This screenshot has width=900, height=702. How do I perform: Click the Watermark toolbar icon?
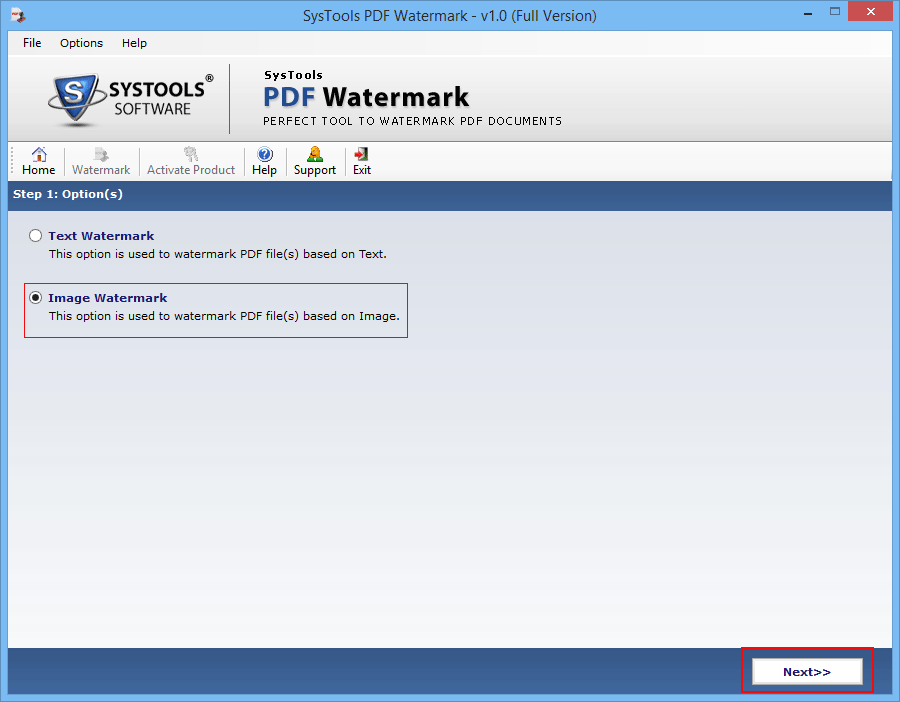(101, 154)
